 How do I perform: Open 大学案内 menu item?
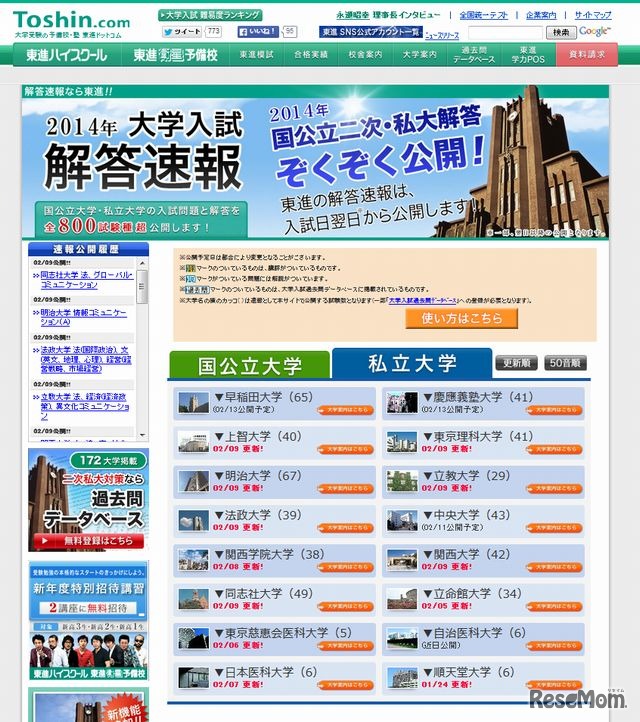click(419, 55)
